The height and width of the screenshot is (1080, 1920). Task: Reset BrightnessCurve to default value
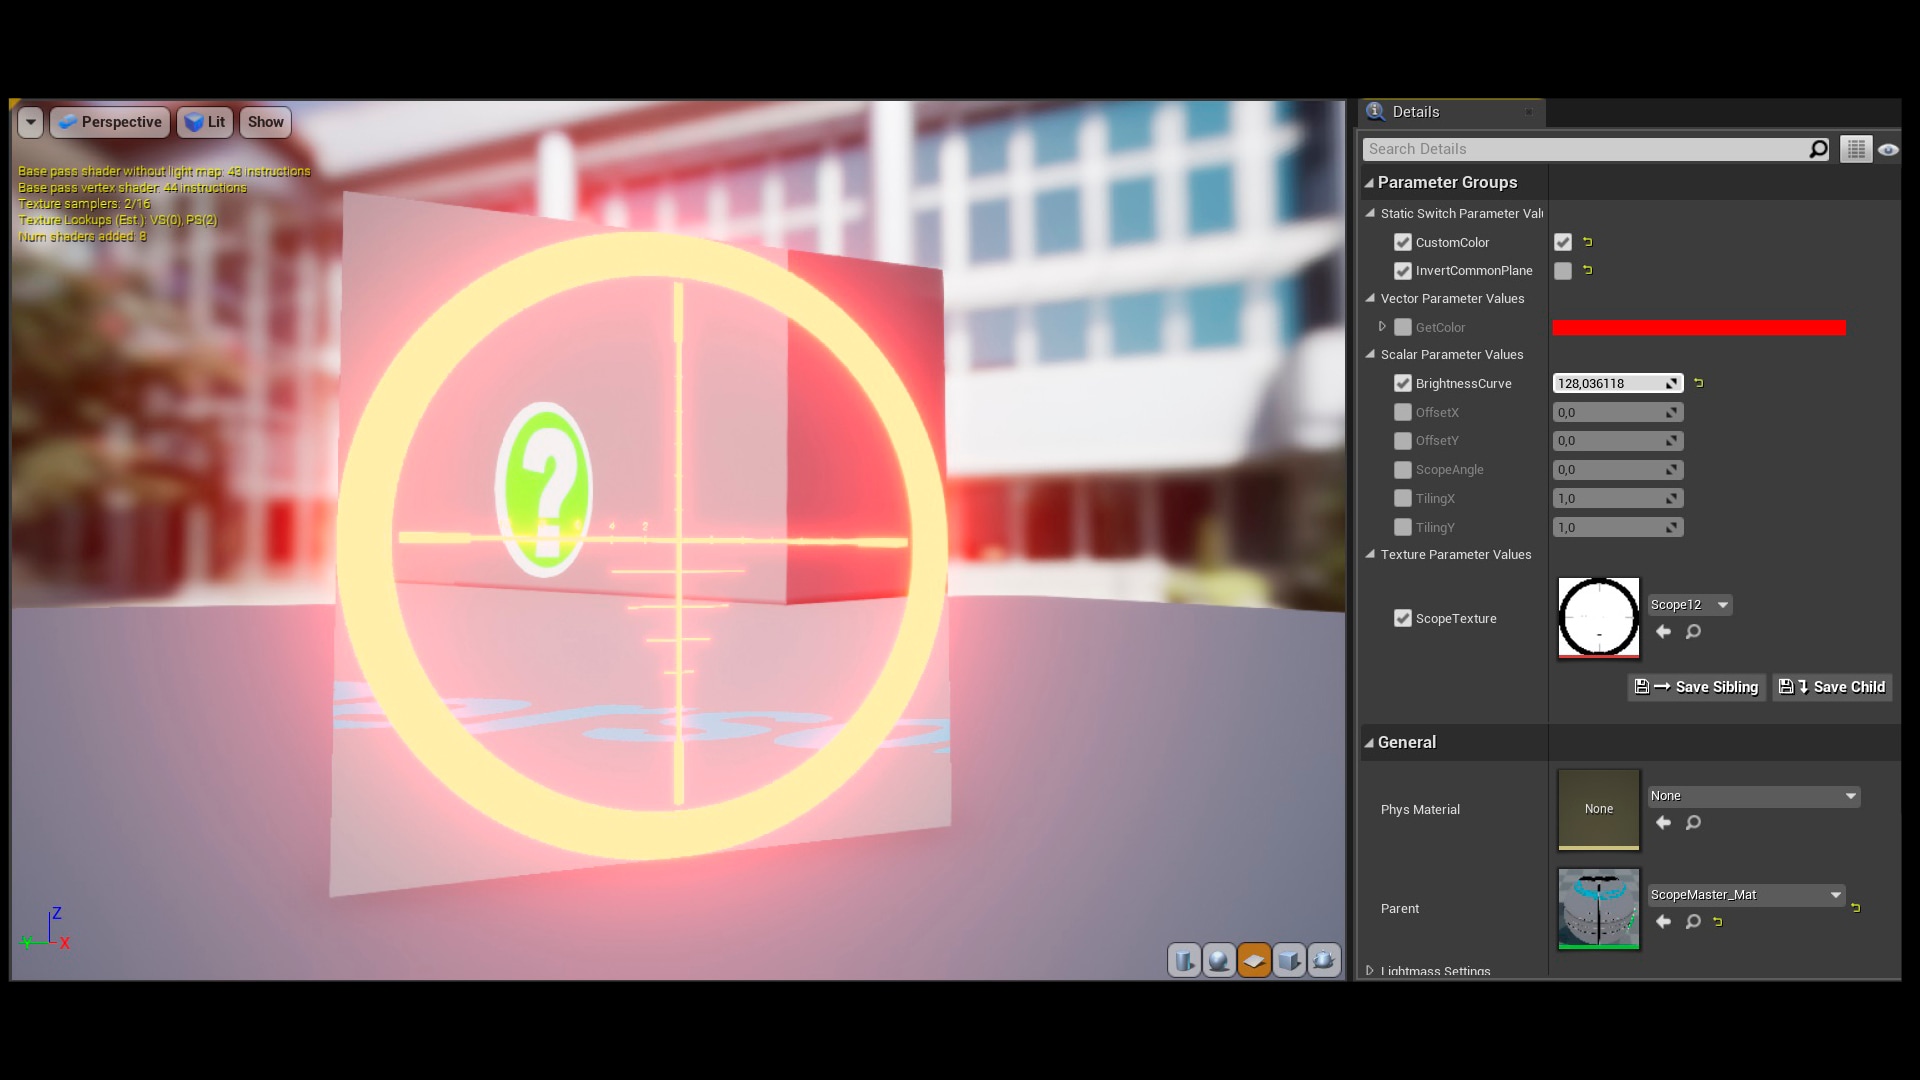point(1700,383)
